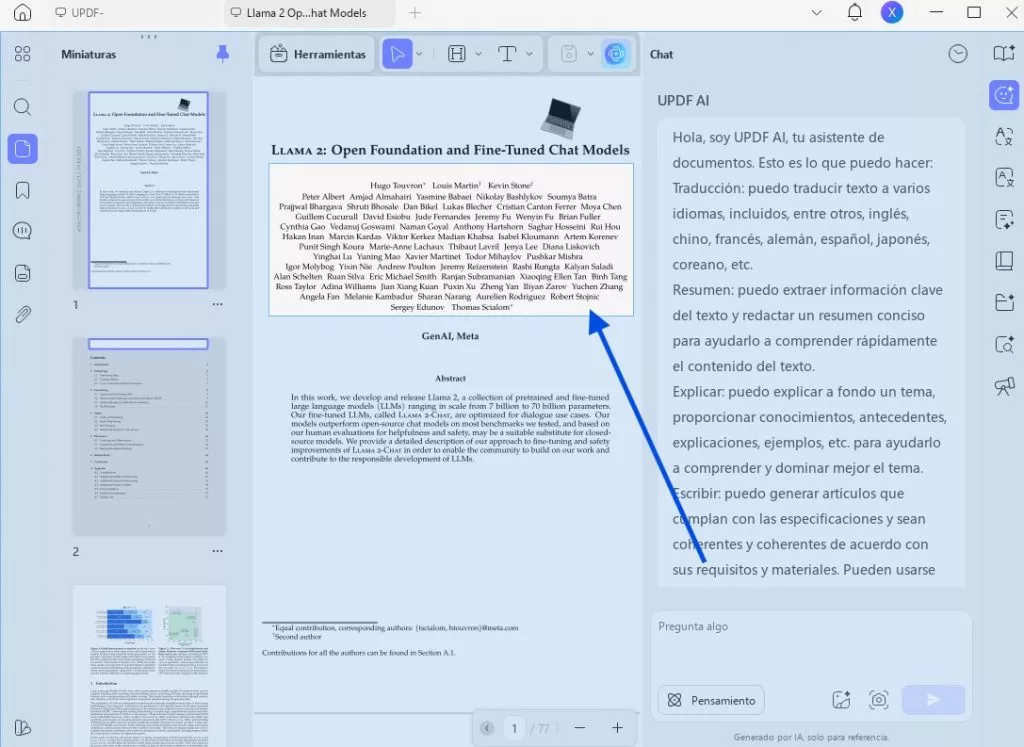Open the comments sidebar icon

[x=22, y=230]
